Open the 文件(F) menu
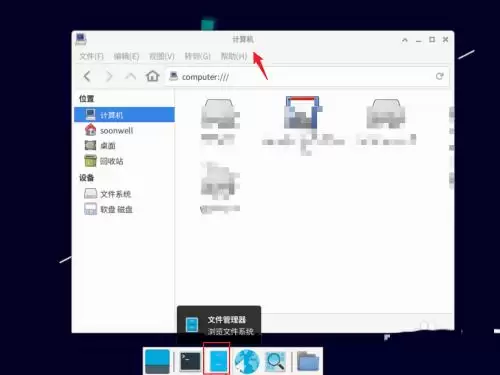 point(91,56)
